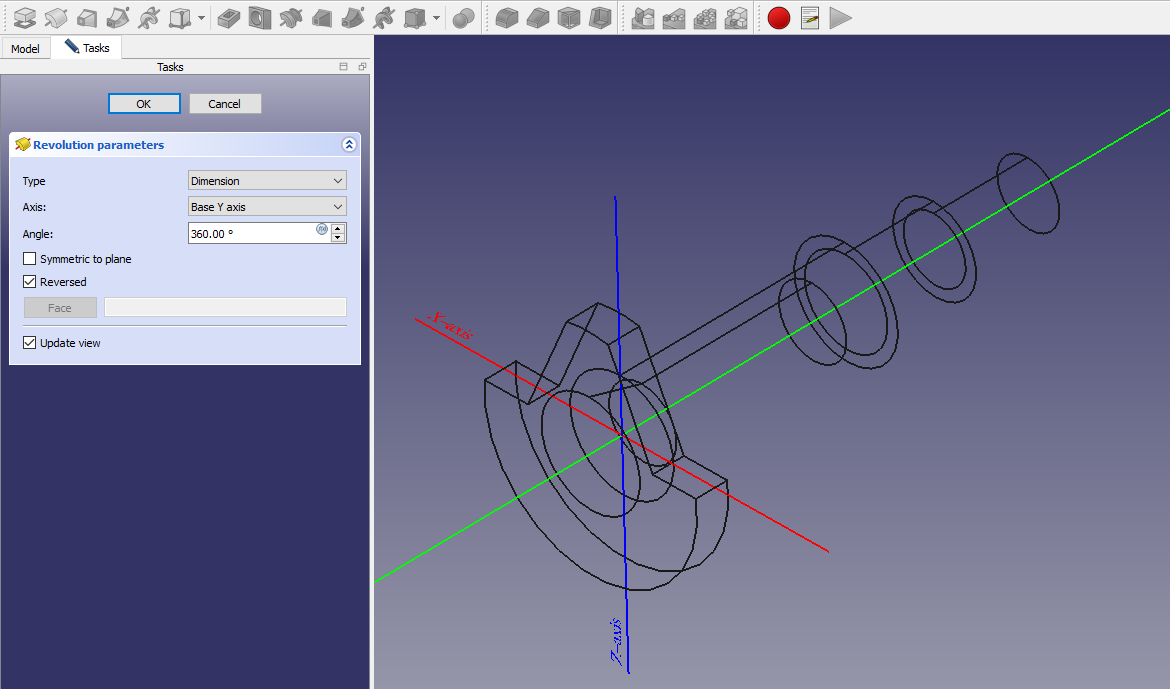Click the Pocket tool icon
The image size is (1170, 689).
(228, 18)
